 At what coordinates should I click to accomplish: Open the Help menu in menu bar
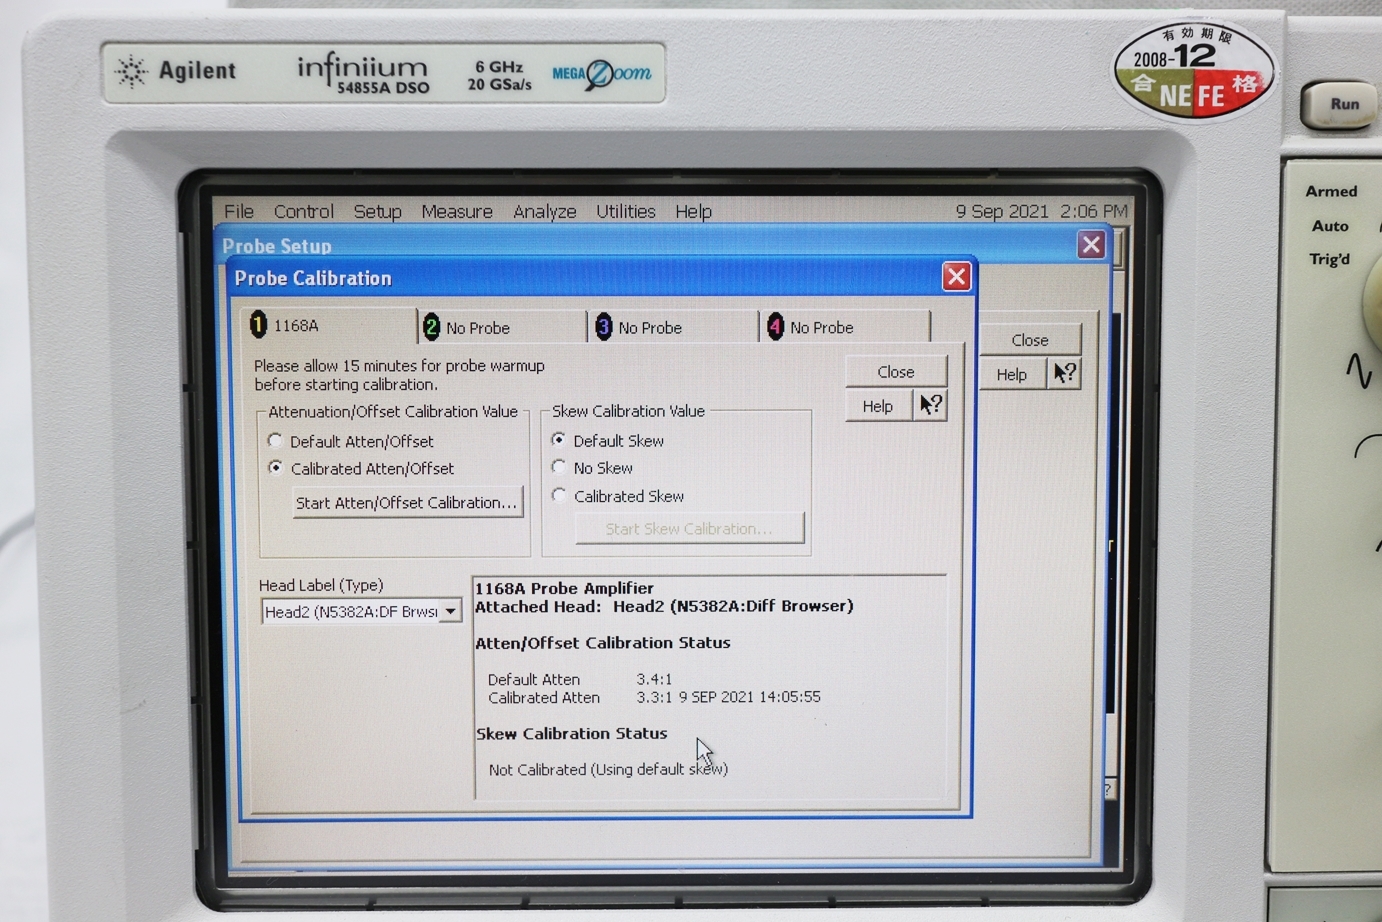[693, 211]
